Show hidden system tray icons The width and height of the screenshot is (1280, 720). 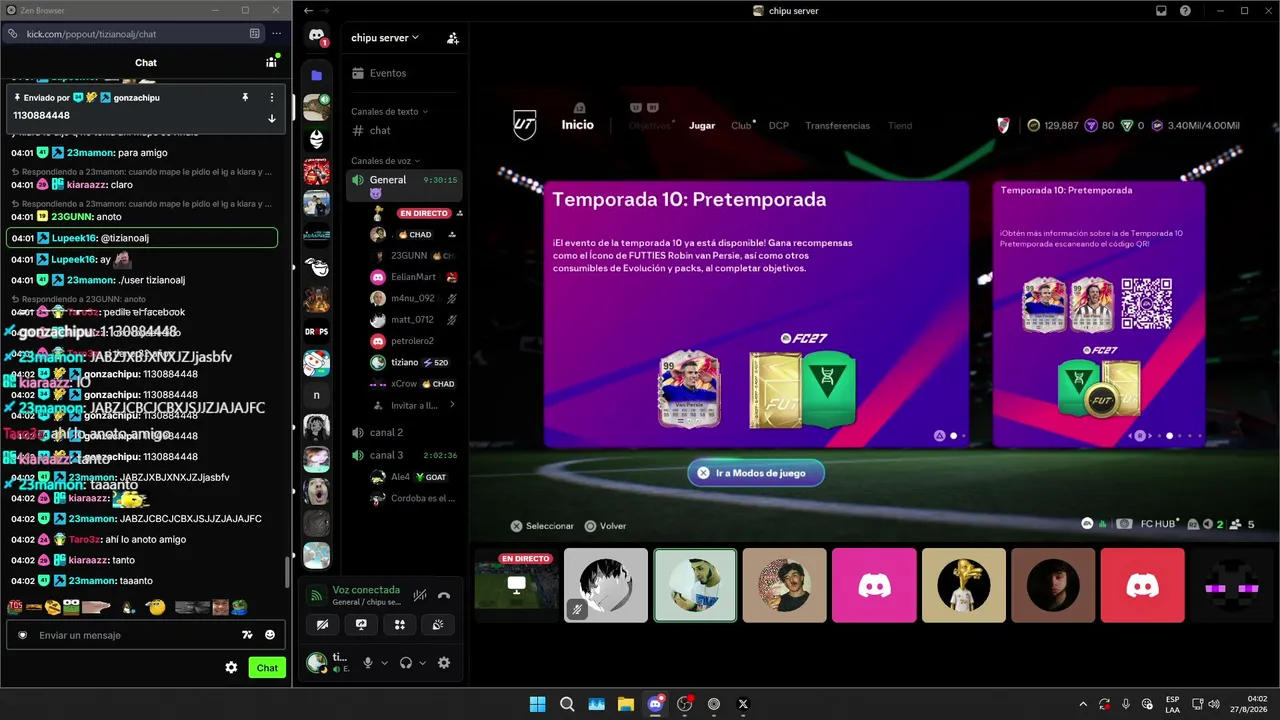pos(1082,704)
